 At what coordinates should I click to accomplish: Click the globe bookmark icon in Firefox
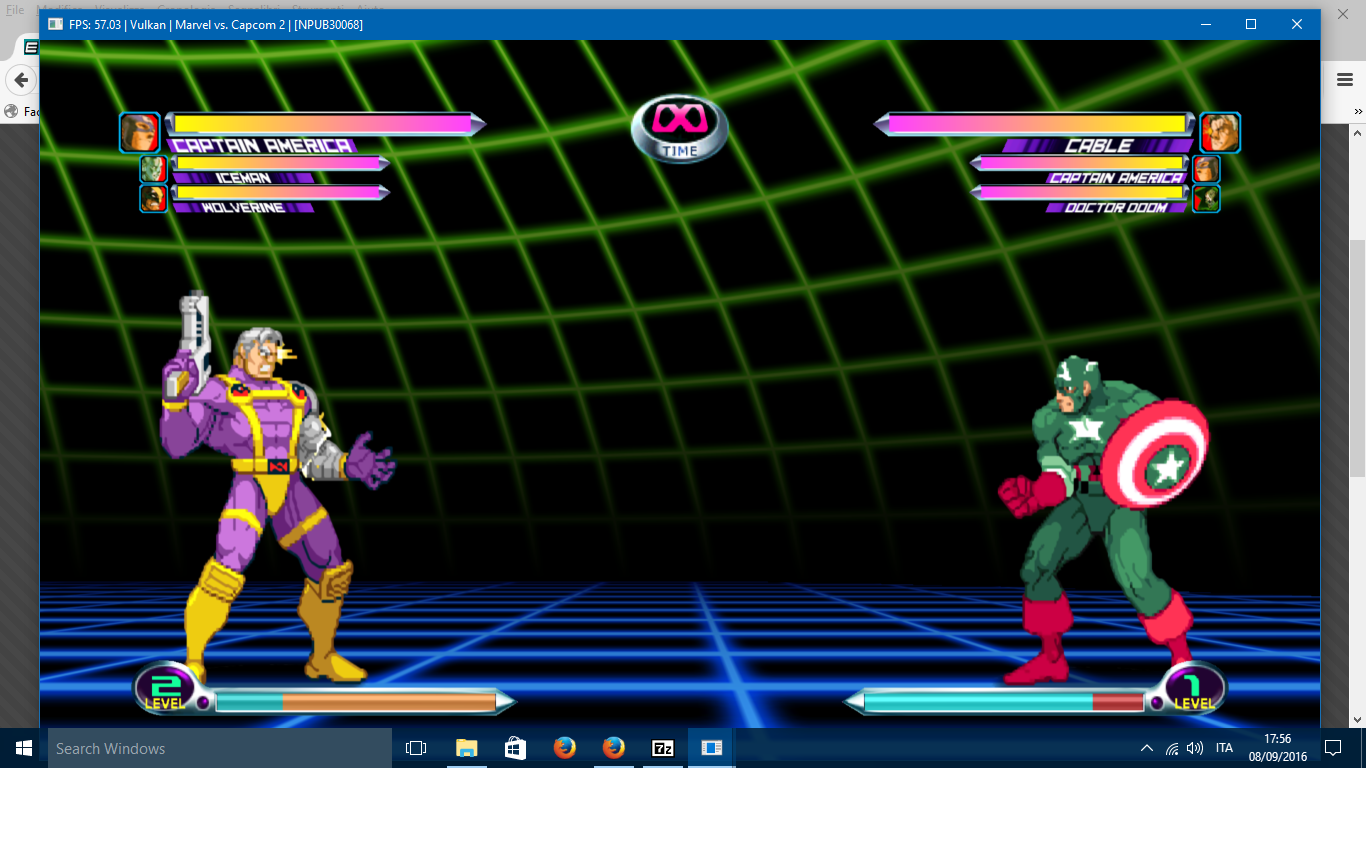point(11,111)
